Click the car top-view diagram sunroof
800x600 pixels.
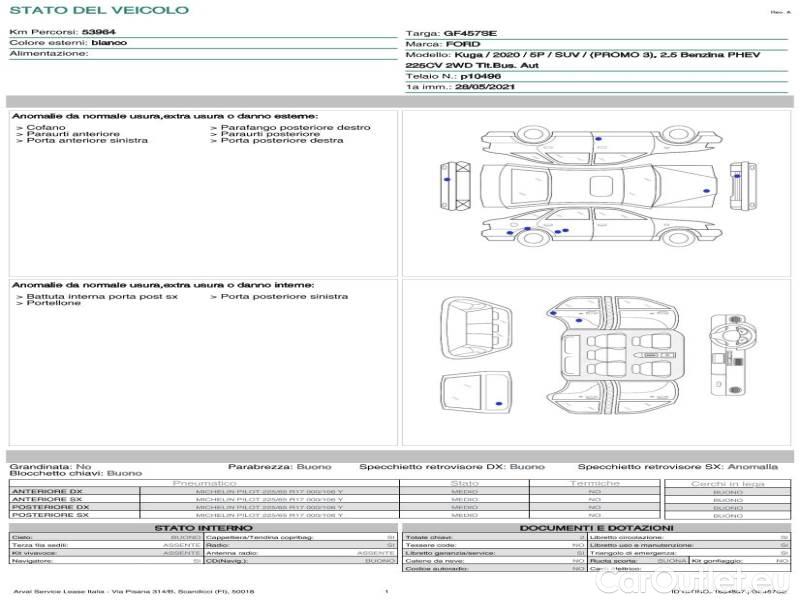pos(601,185)
